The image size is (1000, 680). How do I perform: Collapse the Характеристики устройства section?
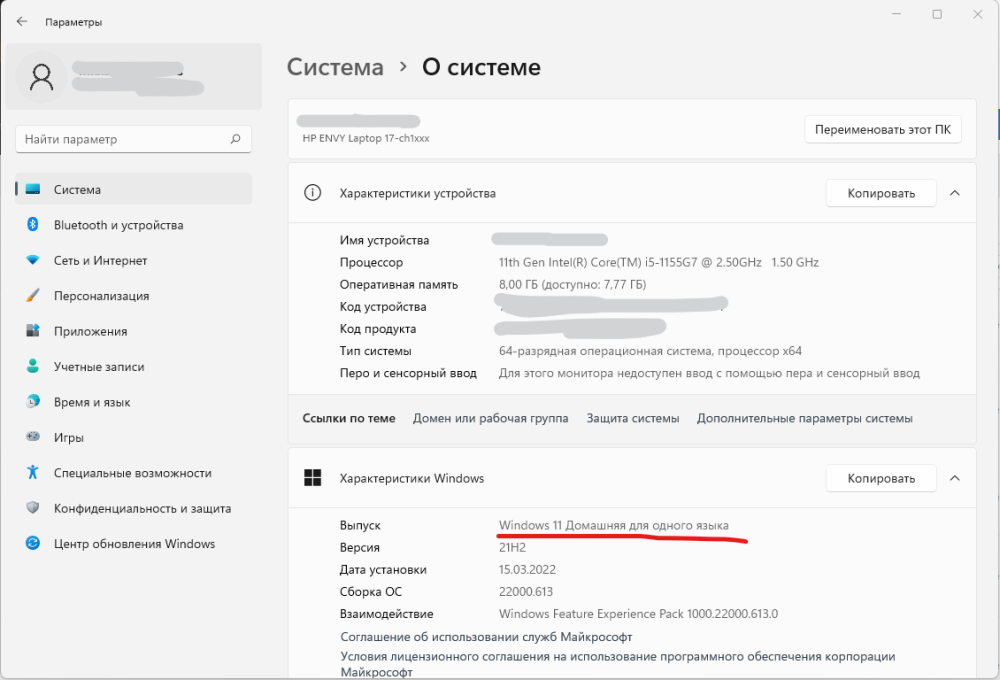coord(954,193)
